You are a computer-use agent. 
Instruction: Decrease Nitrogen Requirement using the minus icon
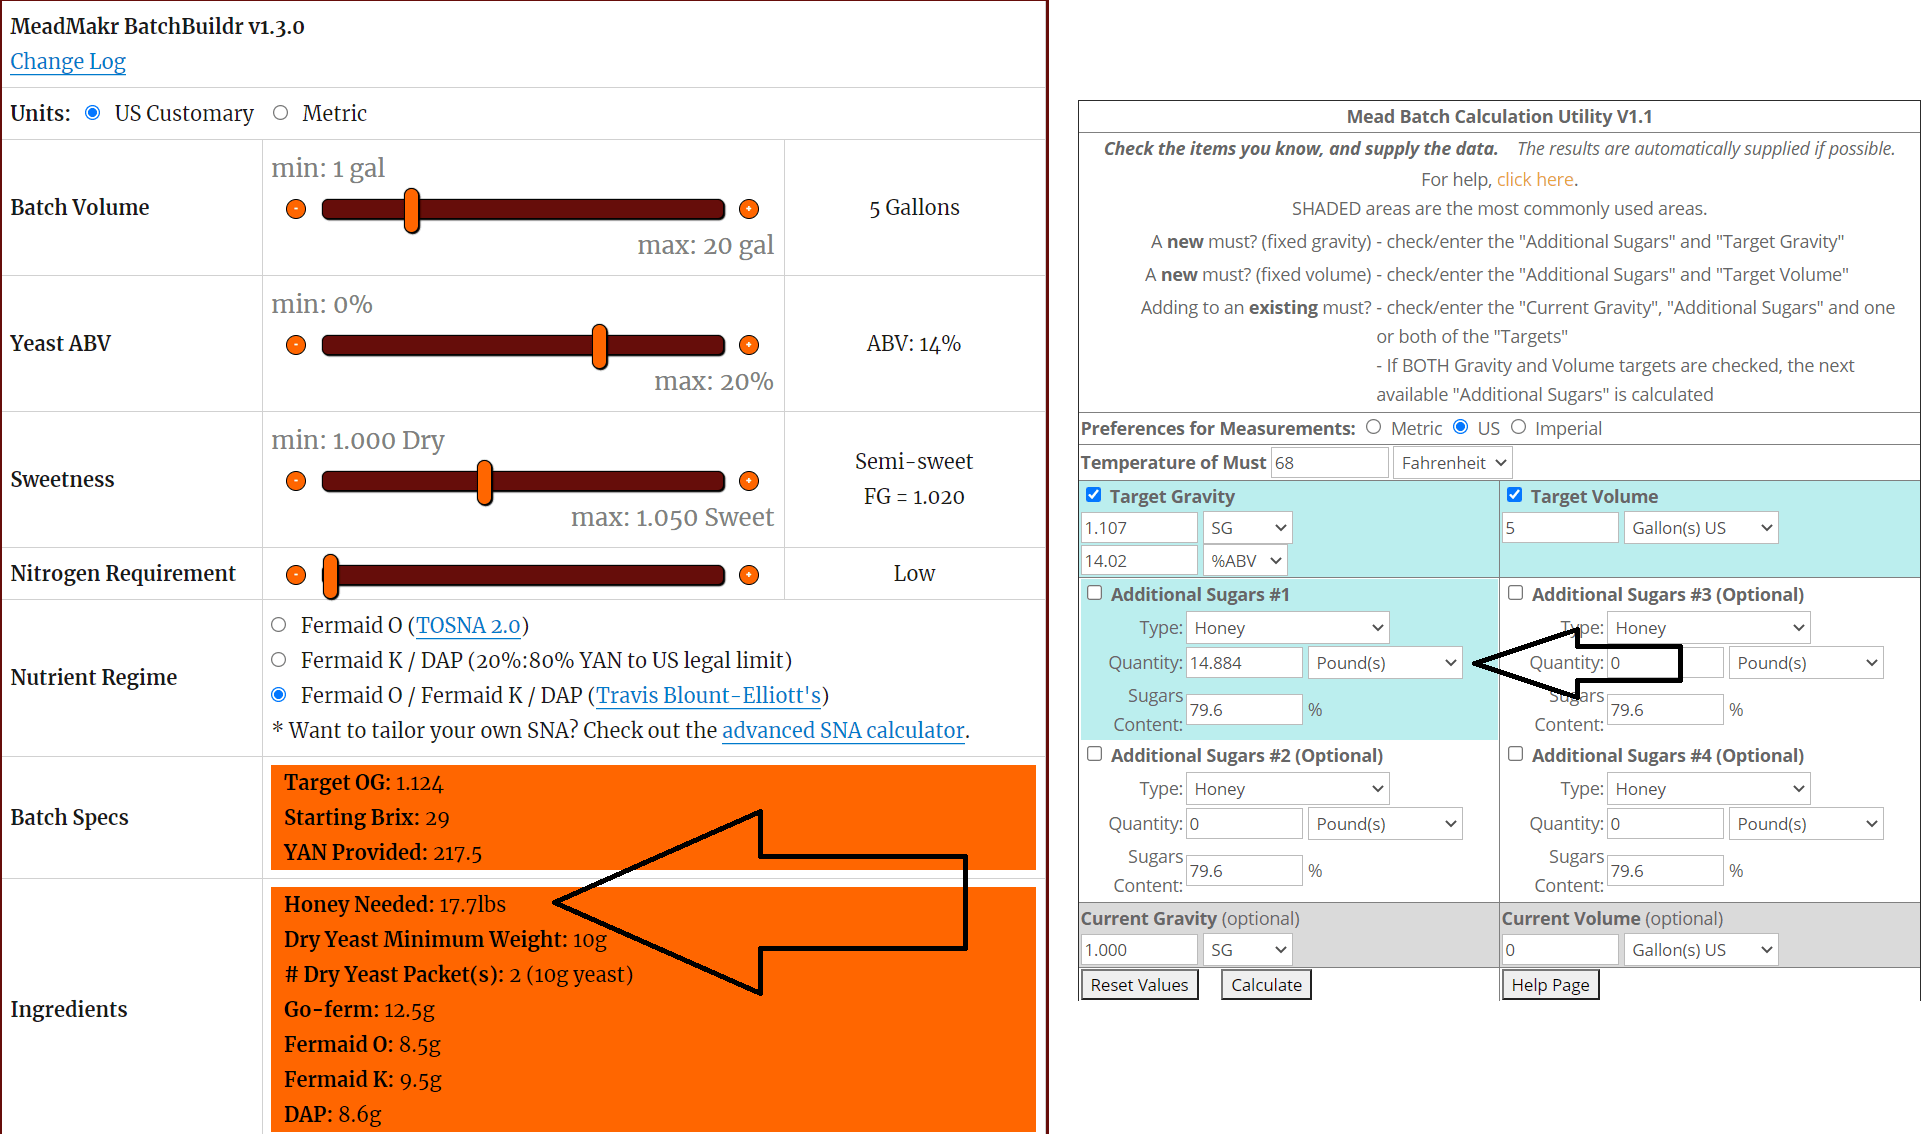tap(295, 574)
